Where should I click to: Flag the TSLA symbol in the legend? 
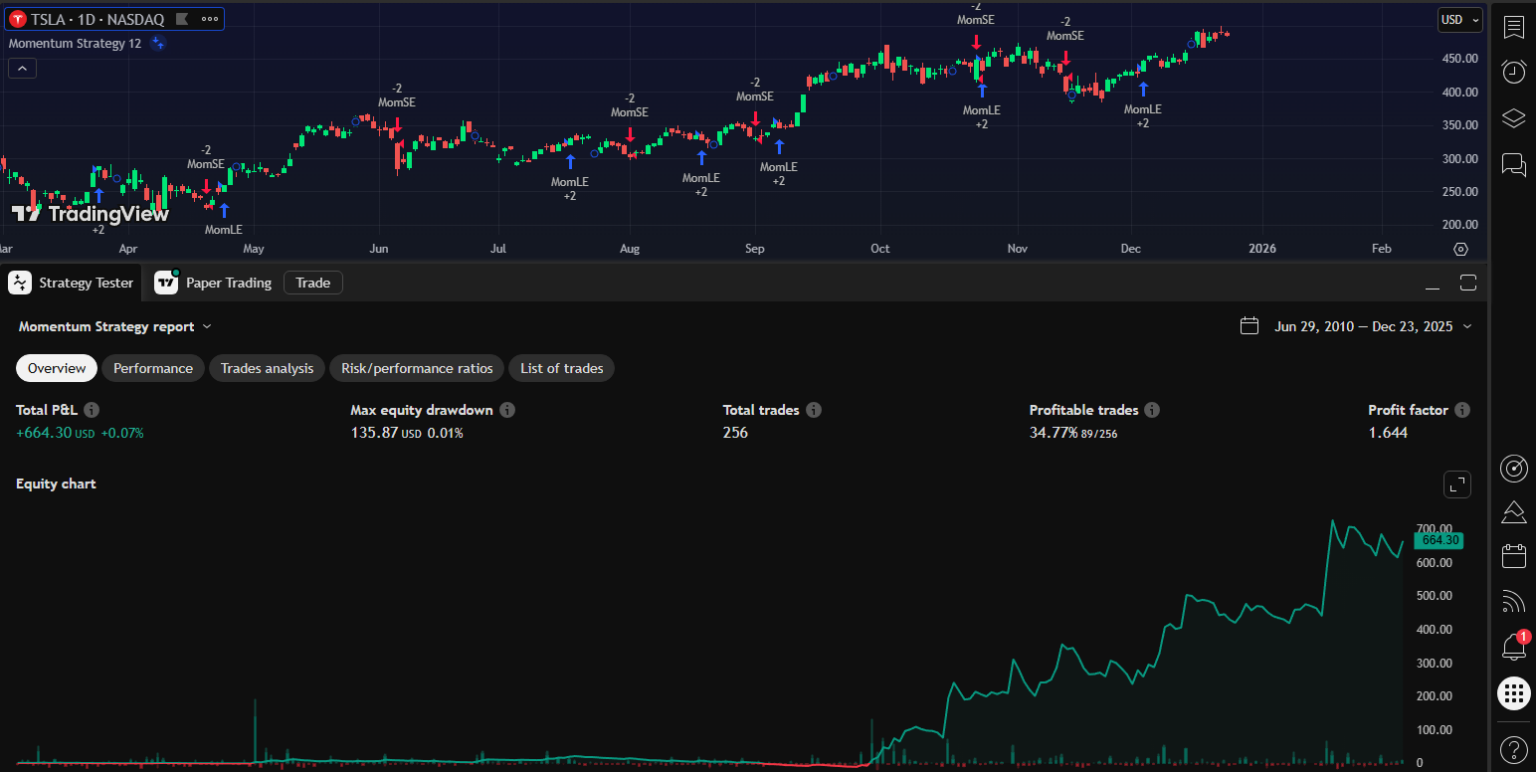pyautogui.click(x=183, y=18)
